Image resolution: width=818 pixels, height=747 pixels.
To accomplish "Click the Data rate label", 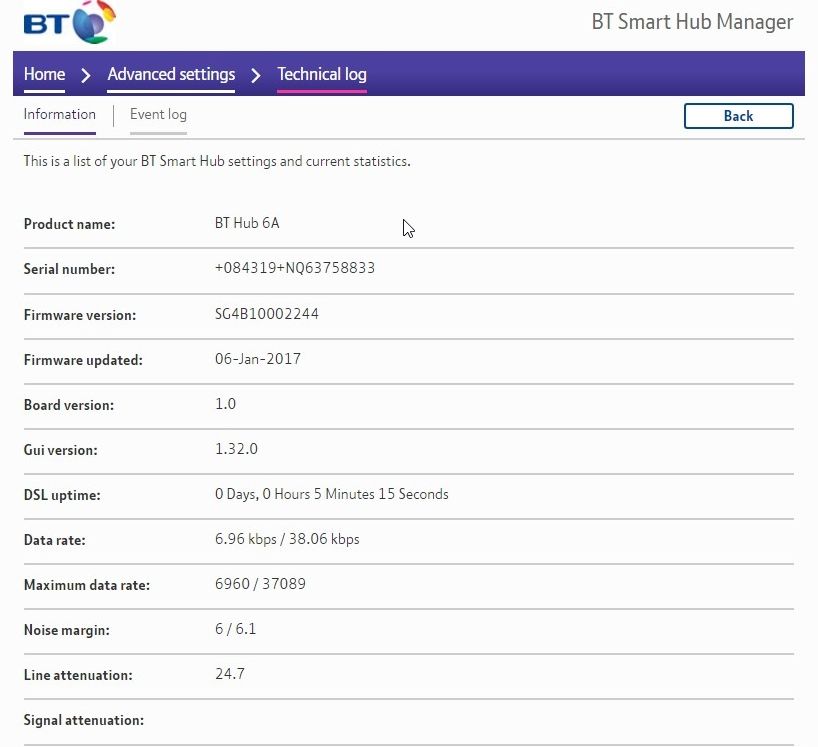I will tap(55, 540).
